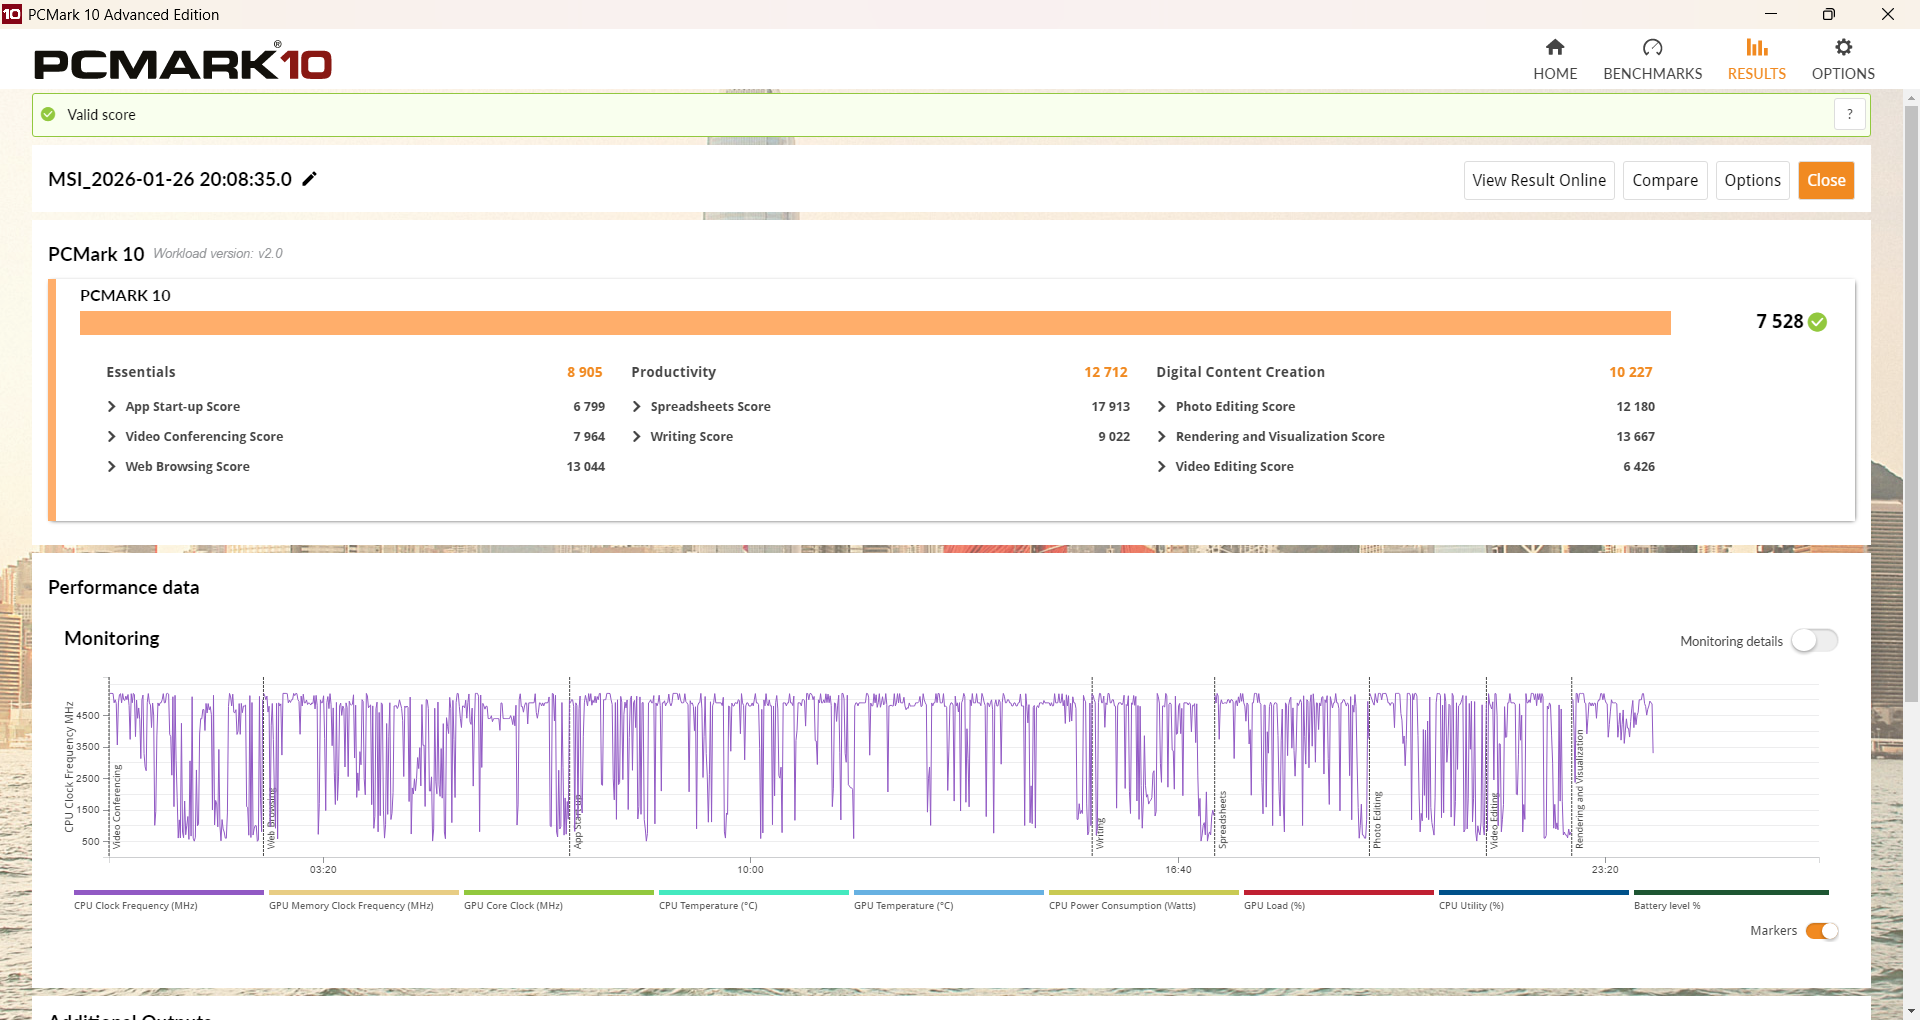
Task: Click the green check beside 7 528 score
Action: pyautogui.click(x=1817, y=322)
